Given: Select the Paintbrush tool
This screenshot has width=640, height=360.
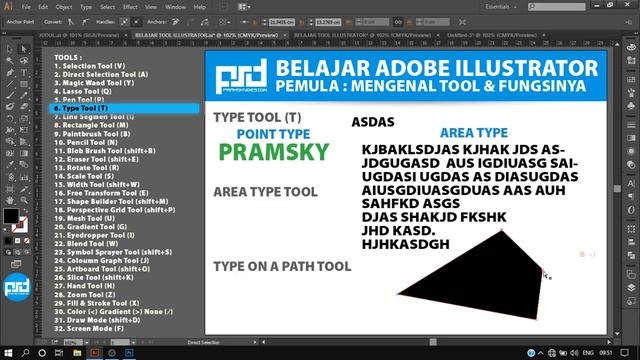Looking at the screenshot, I should [x=10, y=96].
